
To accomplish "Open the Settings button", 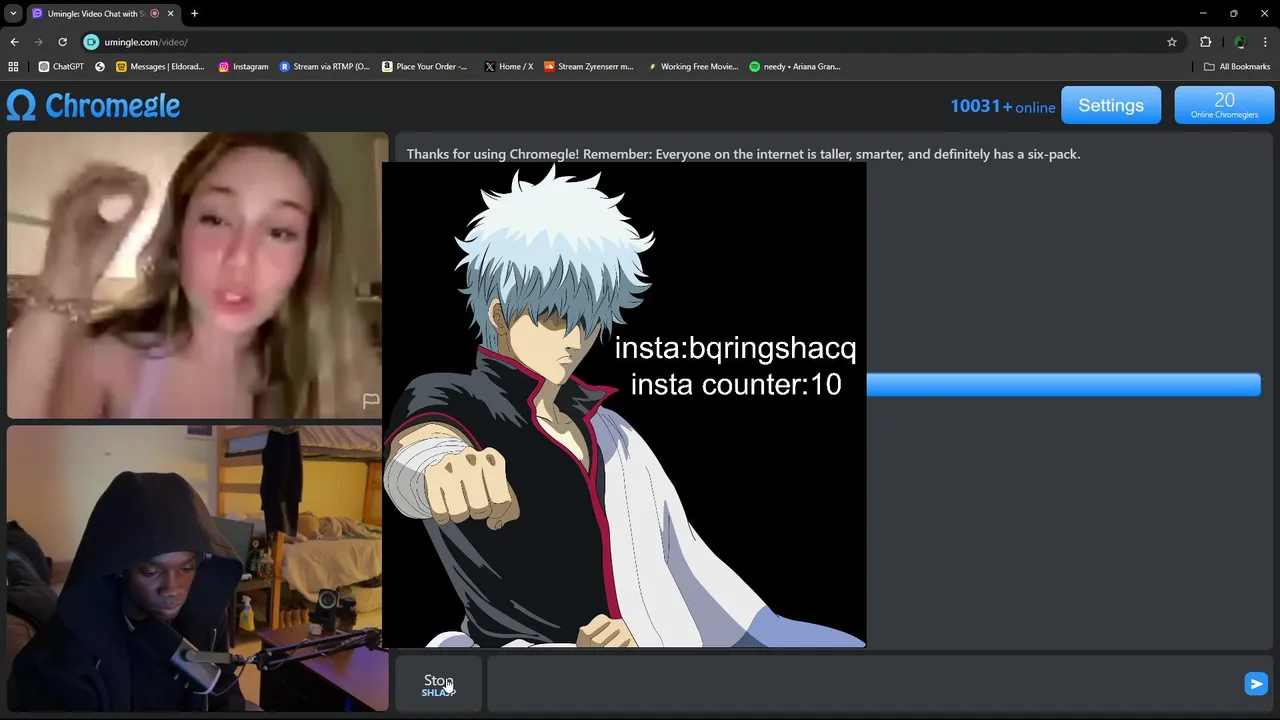I will (x=1111, y=105).
